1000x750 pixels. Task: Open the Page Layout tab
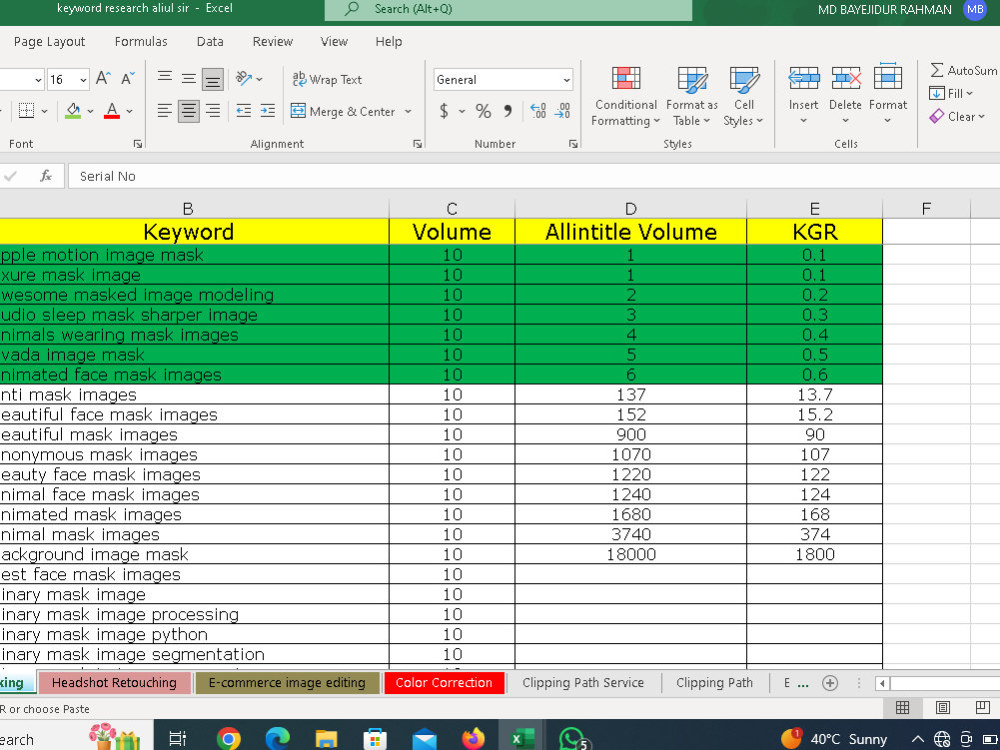(49, 41)
